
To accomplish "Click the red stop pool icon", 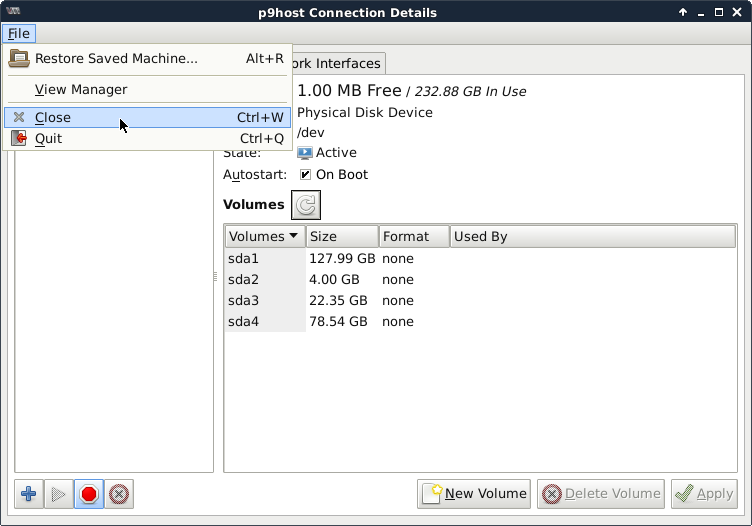I will pyautogui.click(x=89, y=494).
